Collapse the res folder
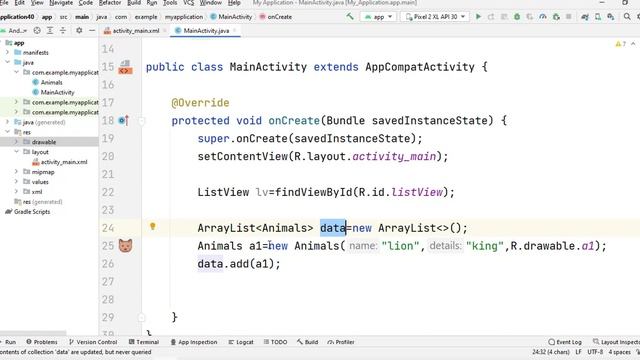The height and width of the screenshot is (360, 640). click(7, 132)
